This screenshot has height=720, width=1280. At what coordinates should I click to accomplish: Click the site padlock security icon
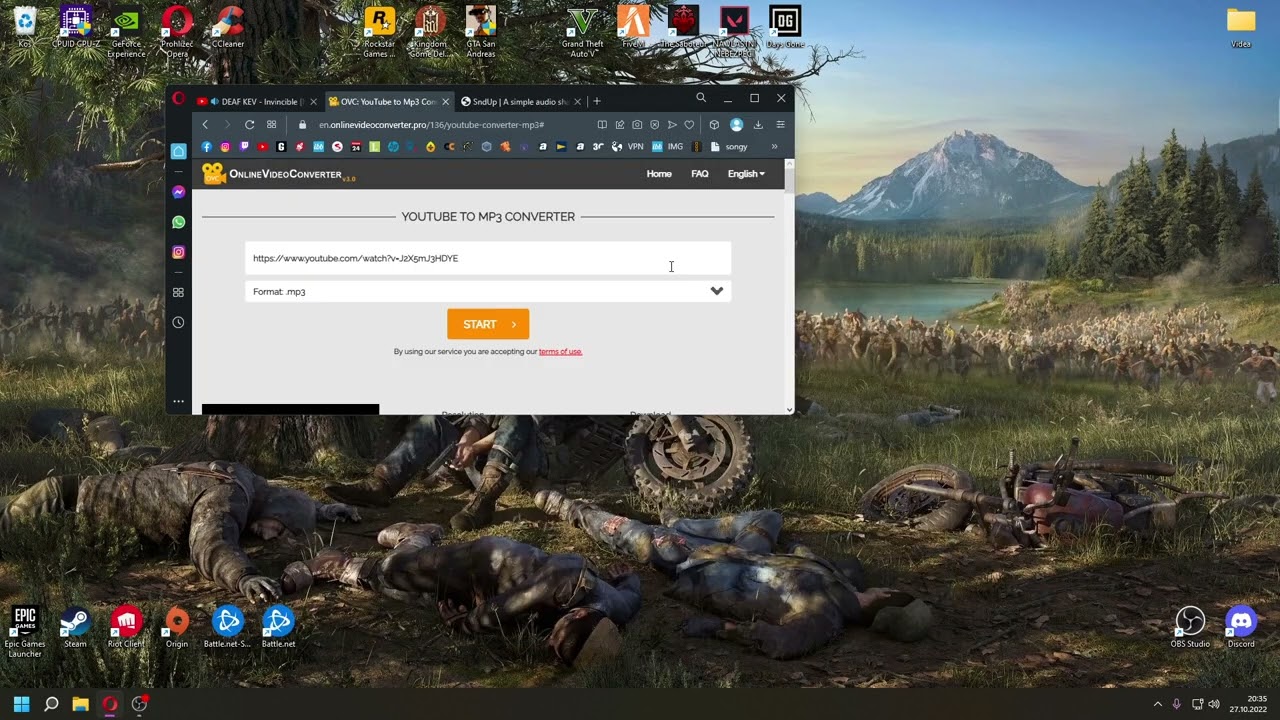point(302,125)
